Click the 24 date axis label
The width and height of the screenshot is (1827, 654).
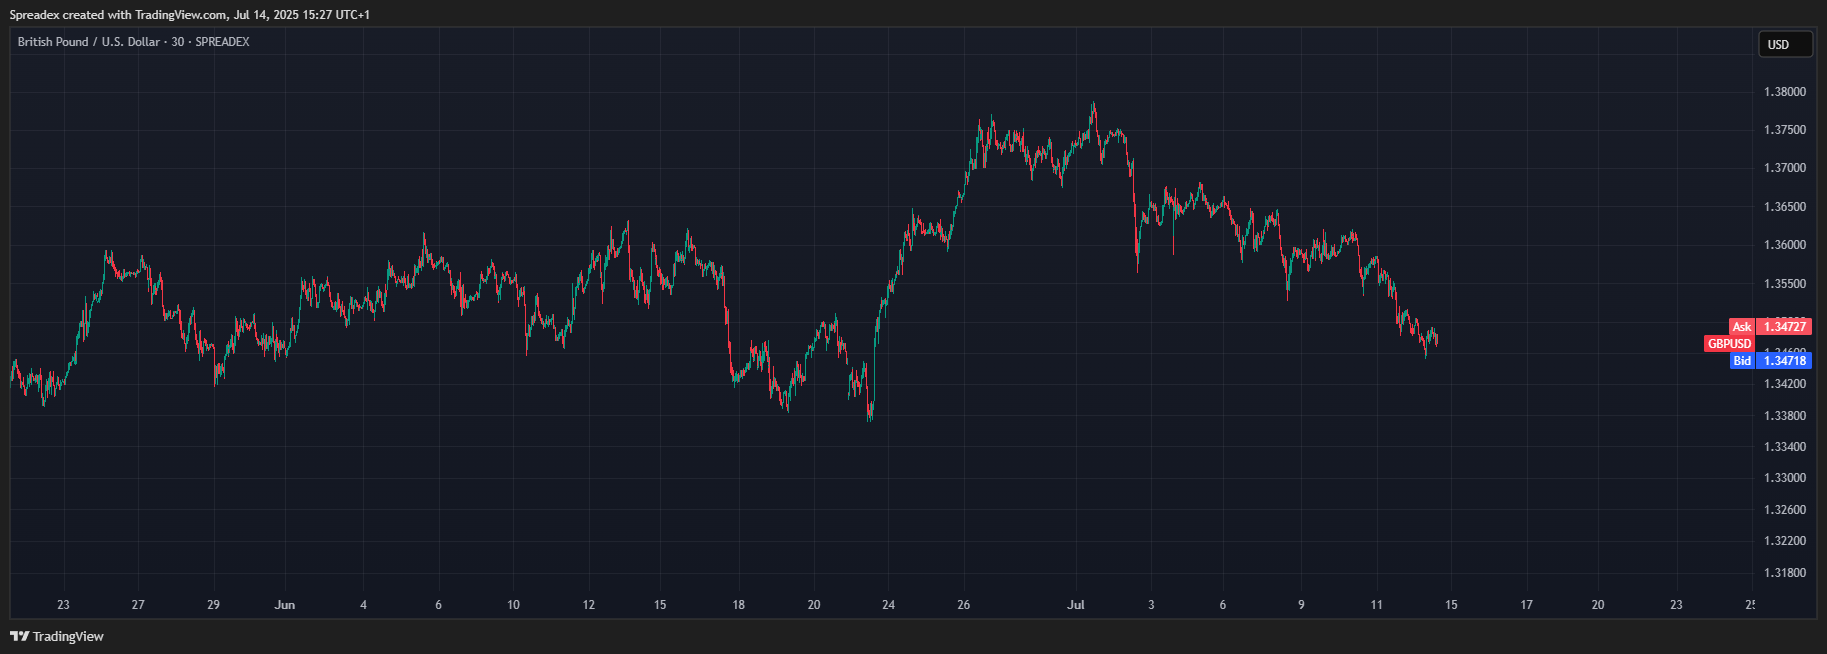(889, 605)
